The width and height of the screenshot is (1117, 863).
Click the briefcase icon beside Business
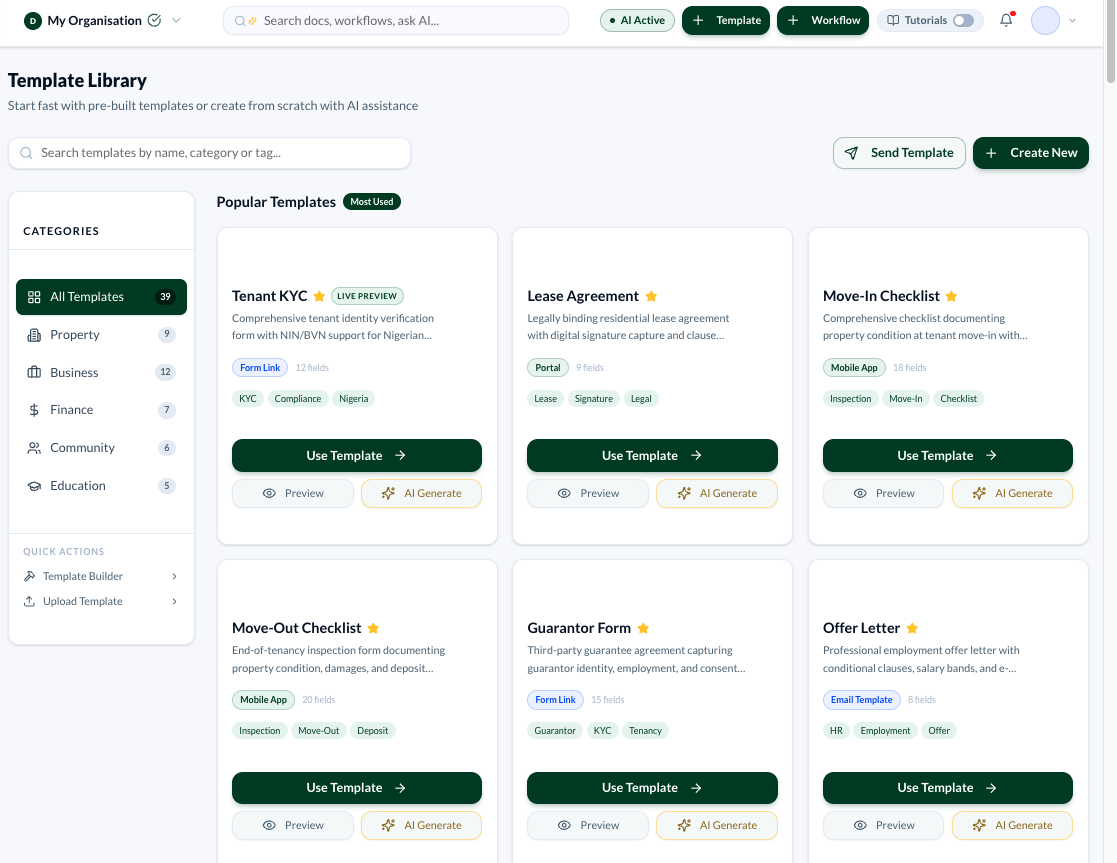click(x=33, y=372)
